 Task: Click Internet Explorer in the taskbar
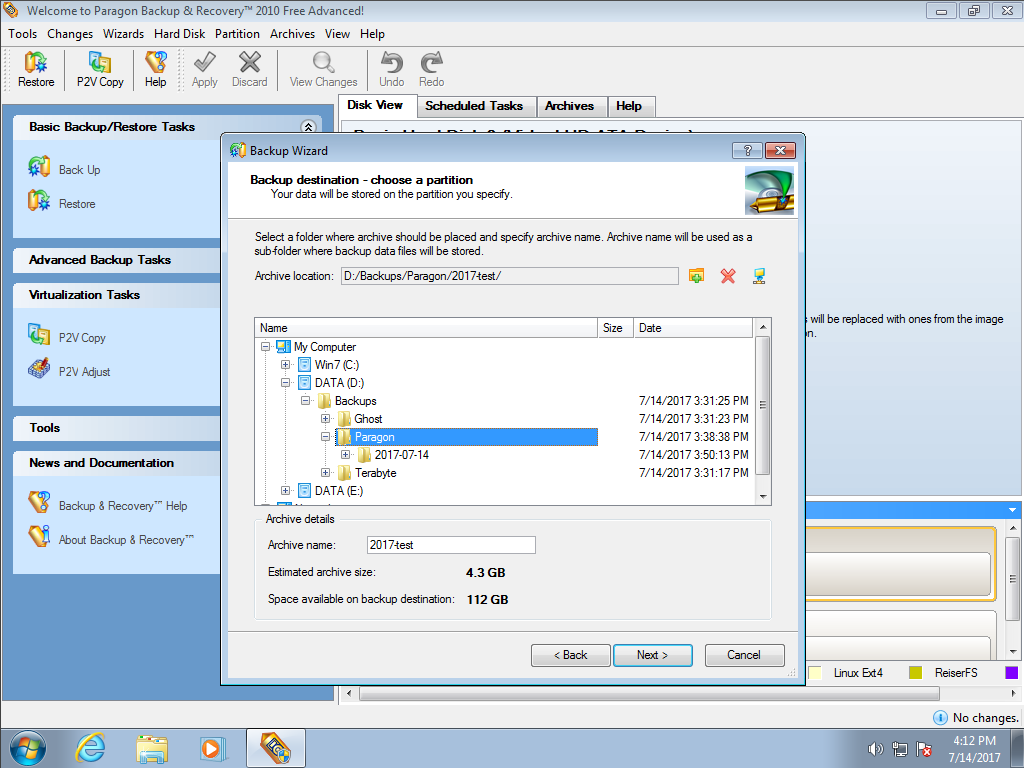click(x=91, y=747)
